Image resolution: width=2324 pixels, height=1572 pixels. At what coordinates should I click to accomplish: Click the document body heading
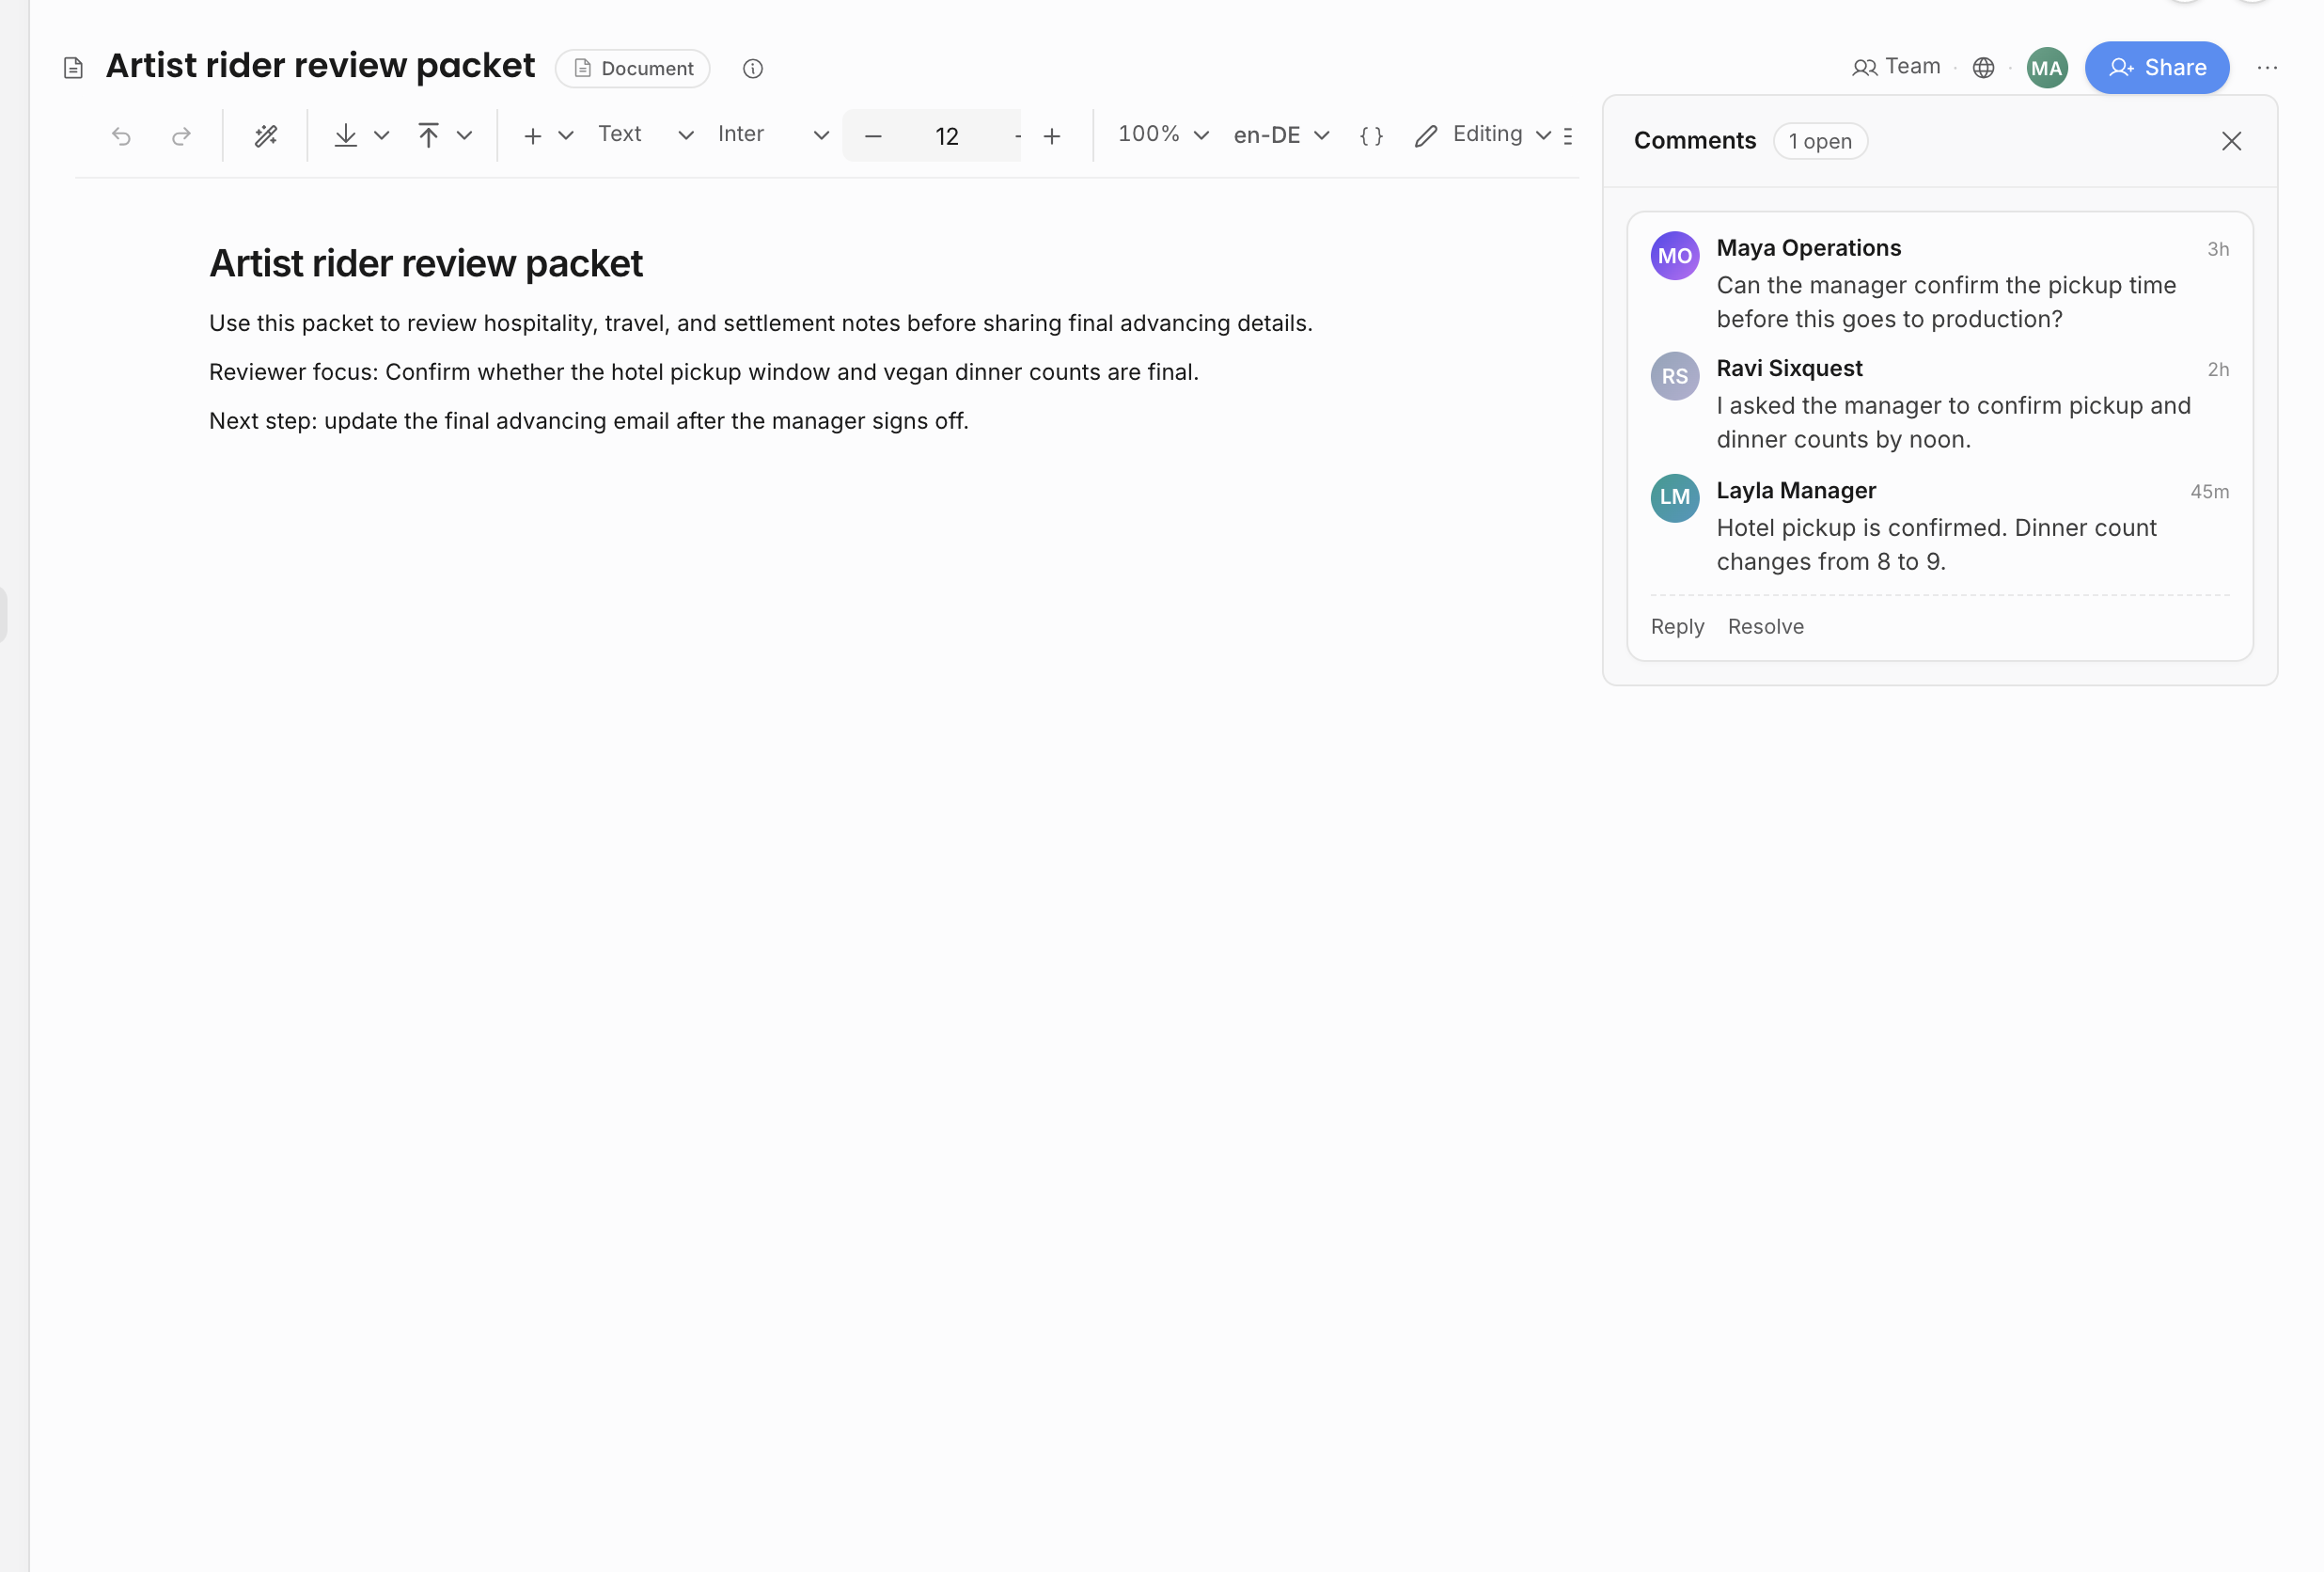[x=426, y=264]
